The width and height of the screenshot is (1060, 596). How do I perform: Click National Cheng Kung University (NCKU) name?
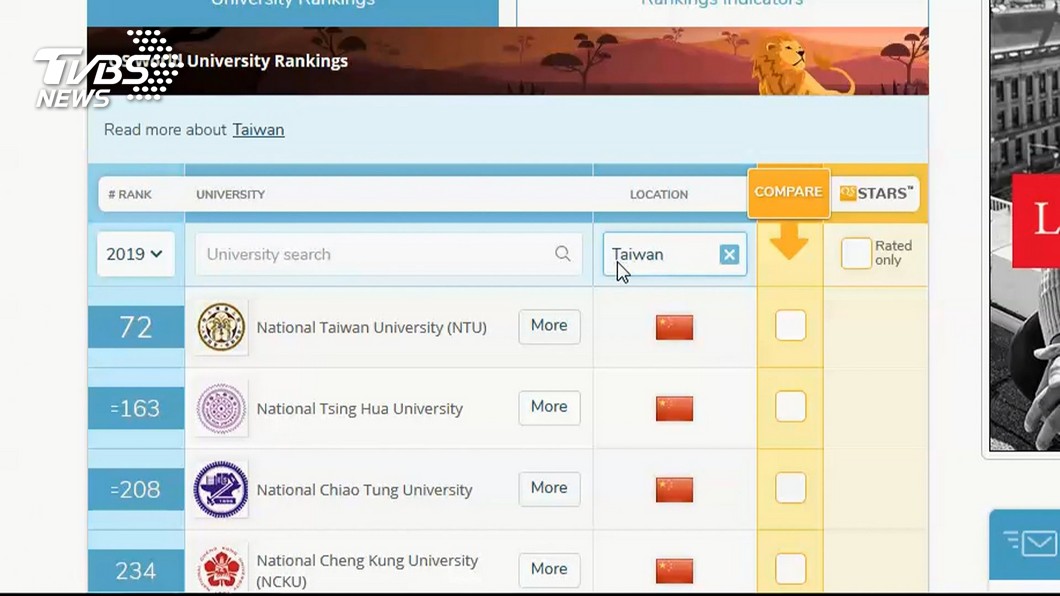pos(367,571)
